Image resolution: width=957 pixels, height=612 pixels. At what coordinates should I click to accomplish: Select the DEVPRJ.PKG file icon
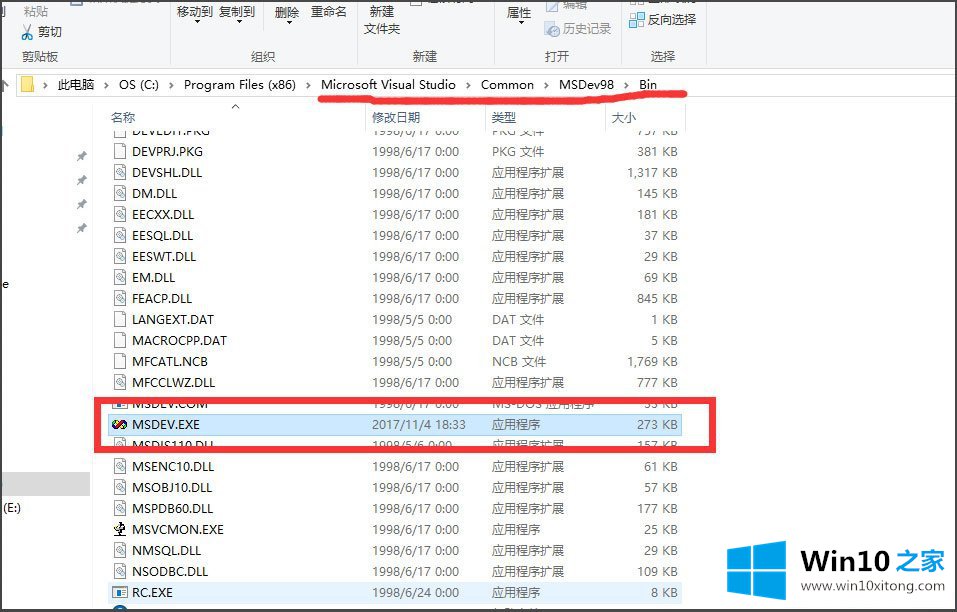click(120, 151)
